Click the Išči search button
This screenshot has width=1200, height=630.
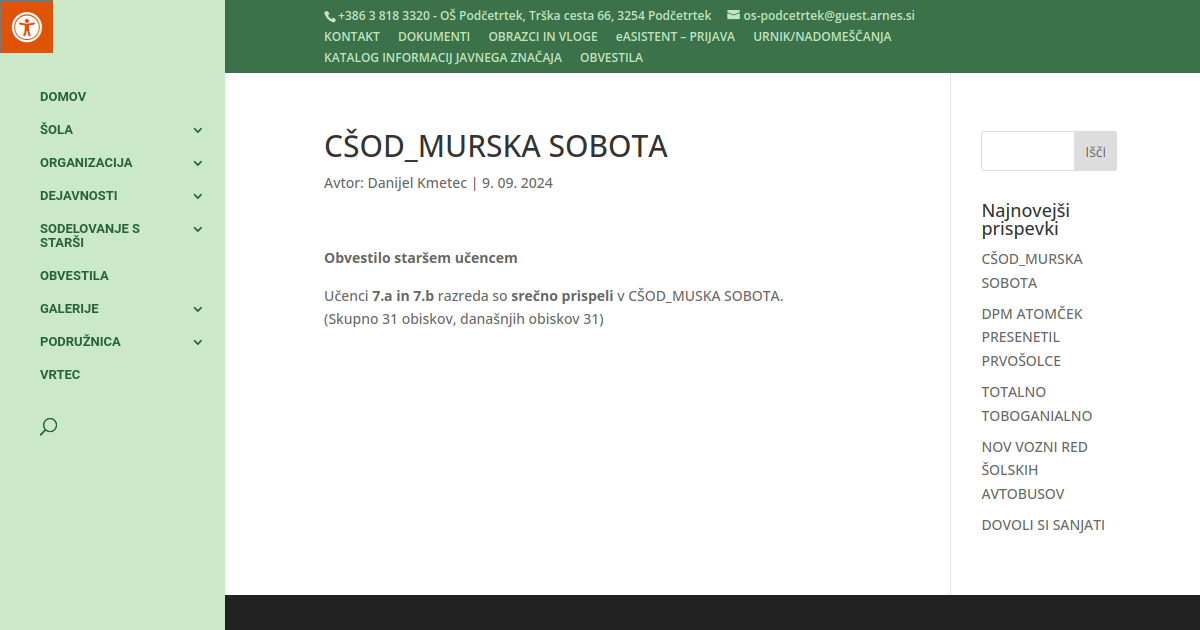point(1095,151)
